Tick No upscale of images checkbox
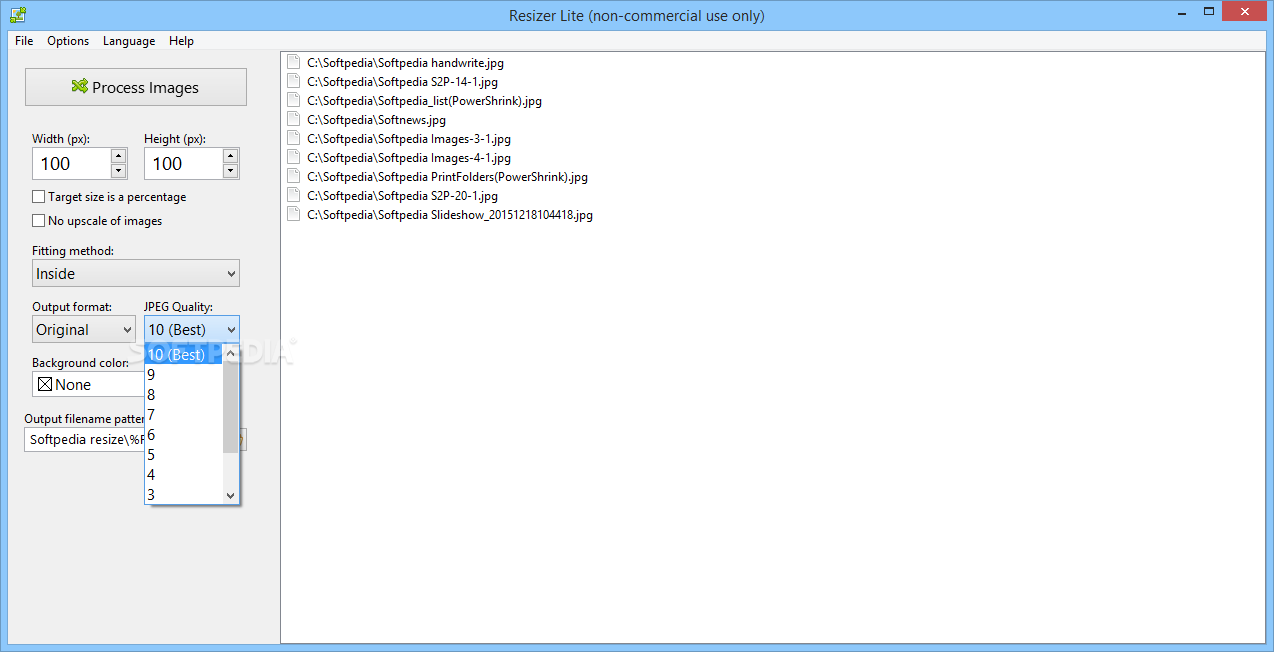 39,221
